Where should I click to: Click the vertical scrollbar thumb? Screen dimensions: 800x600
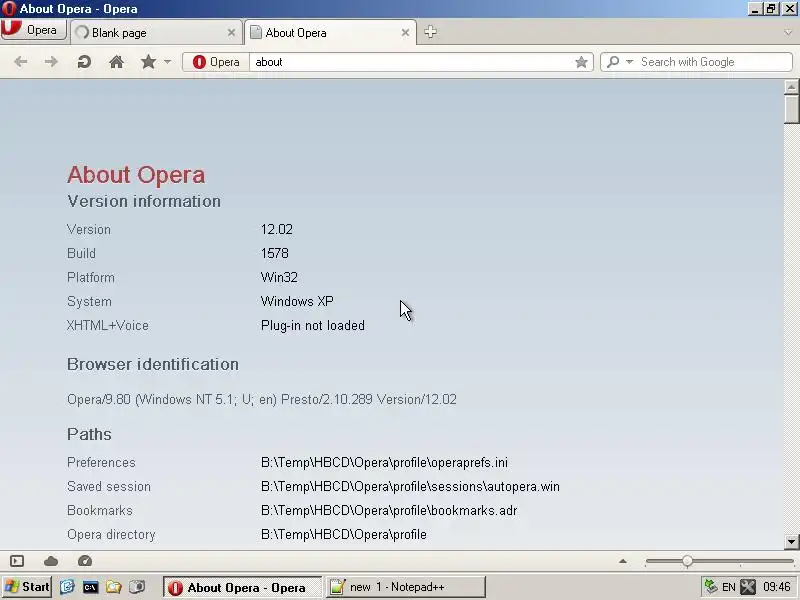point(791,109)
